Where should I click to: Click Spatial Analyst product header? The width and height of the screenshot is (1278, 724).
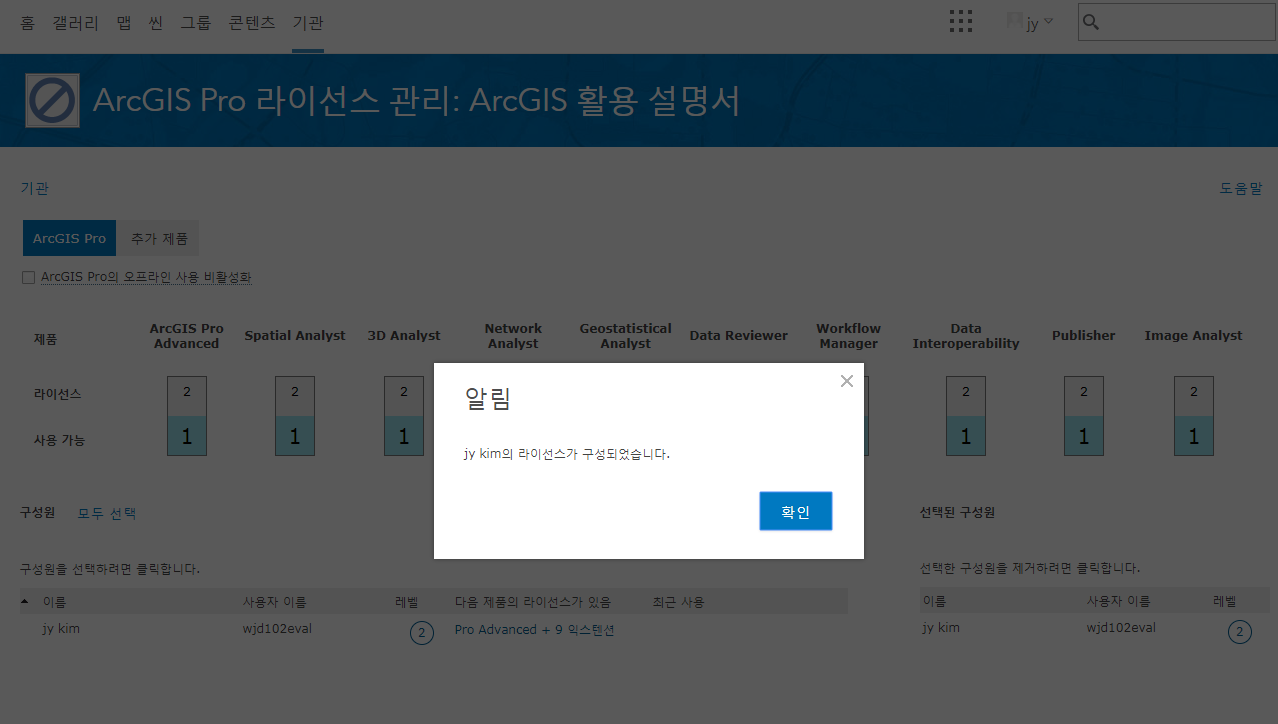(x=295, y=336)
